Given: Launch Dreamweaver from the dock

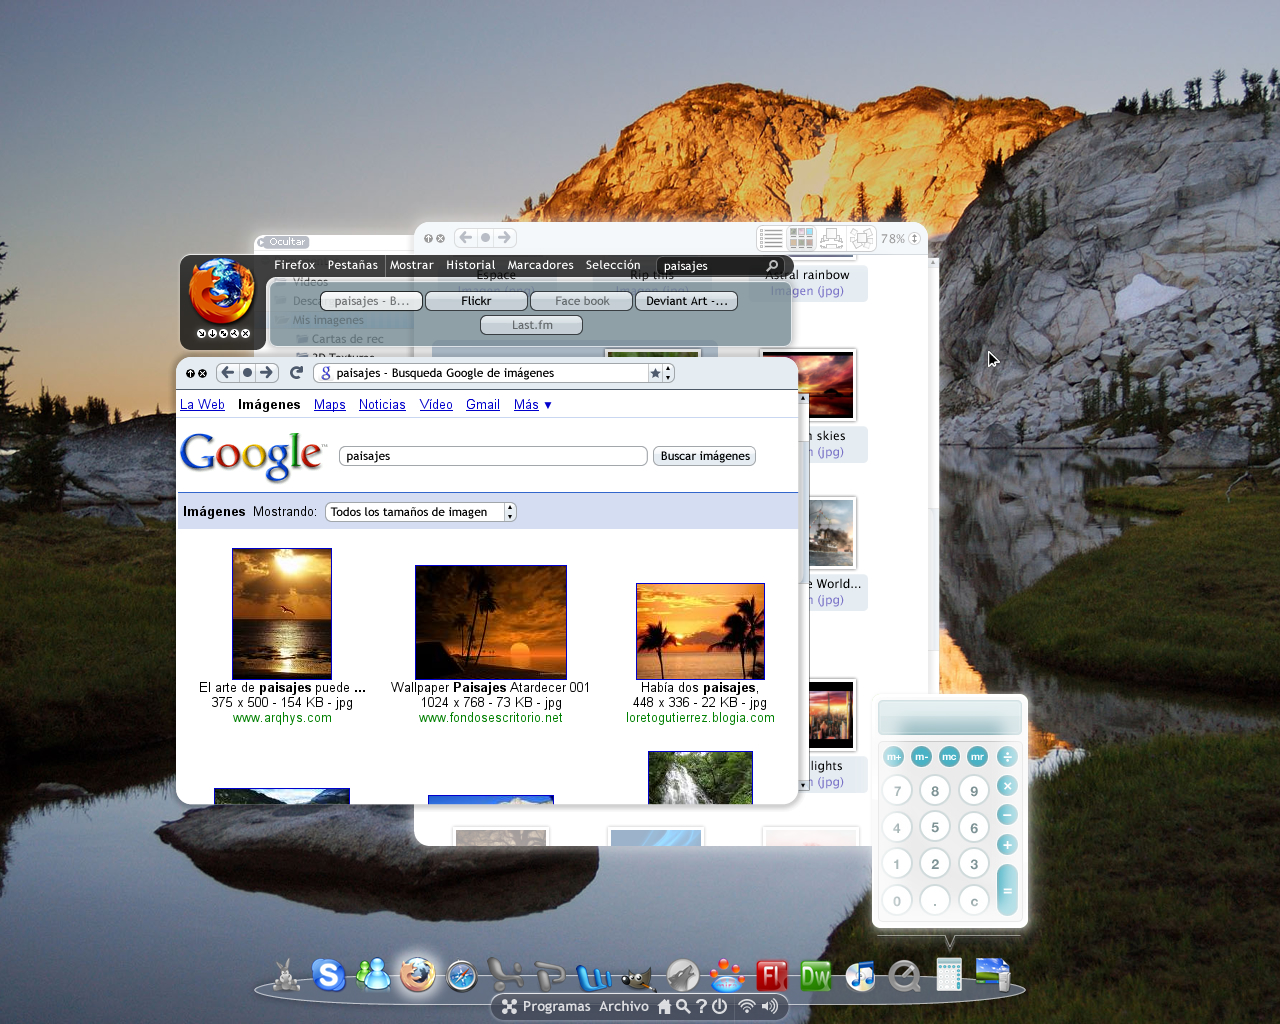Looking at the screenshot, I should (x=816, y=976).
